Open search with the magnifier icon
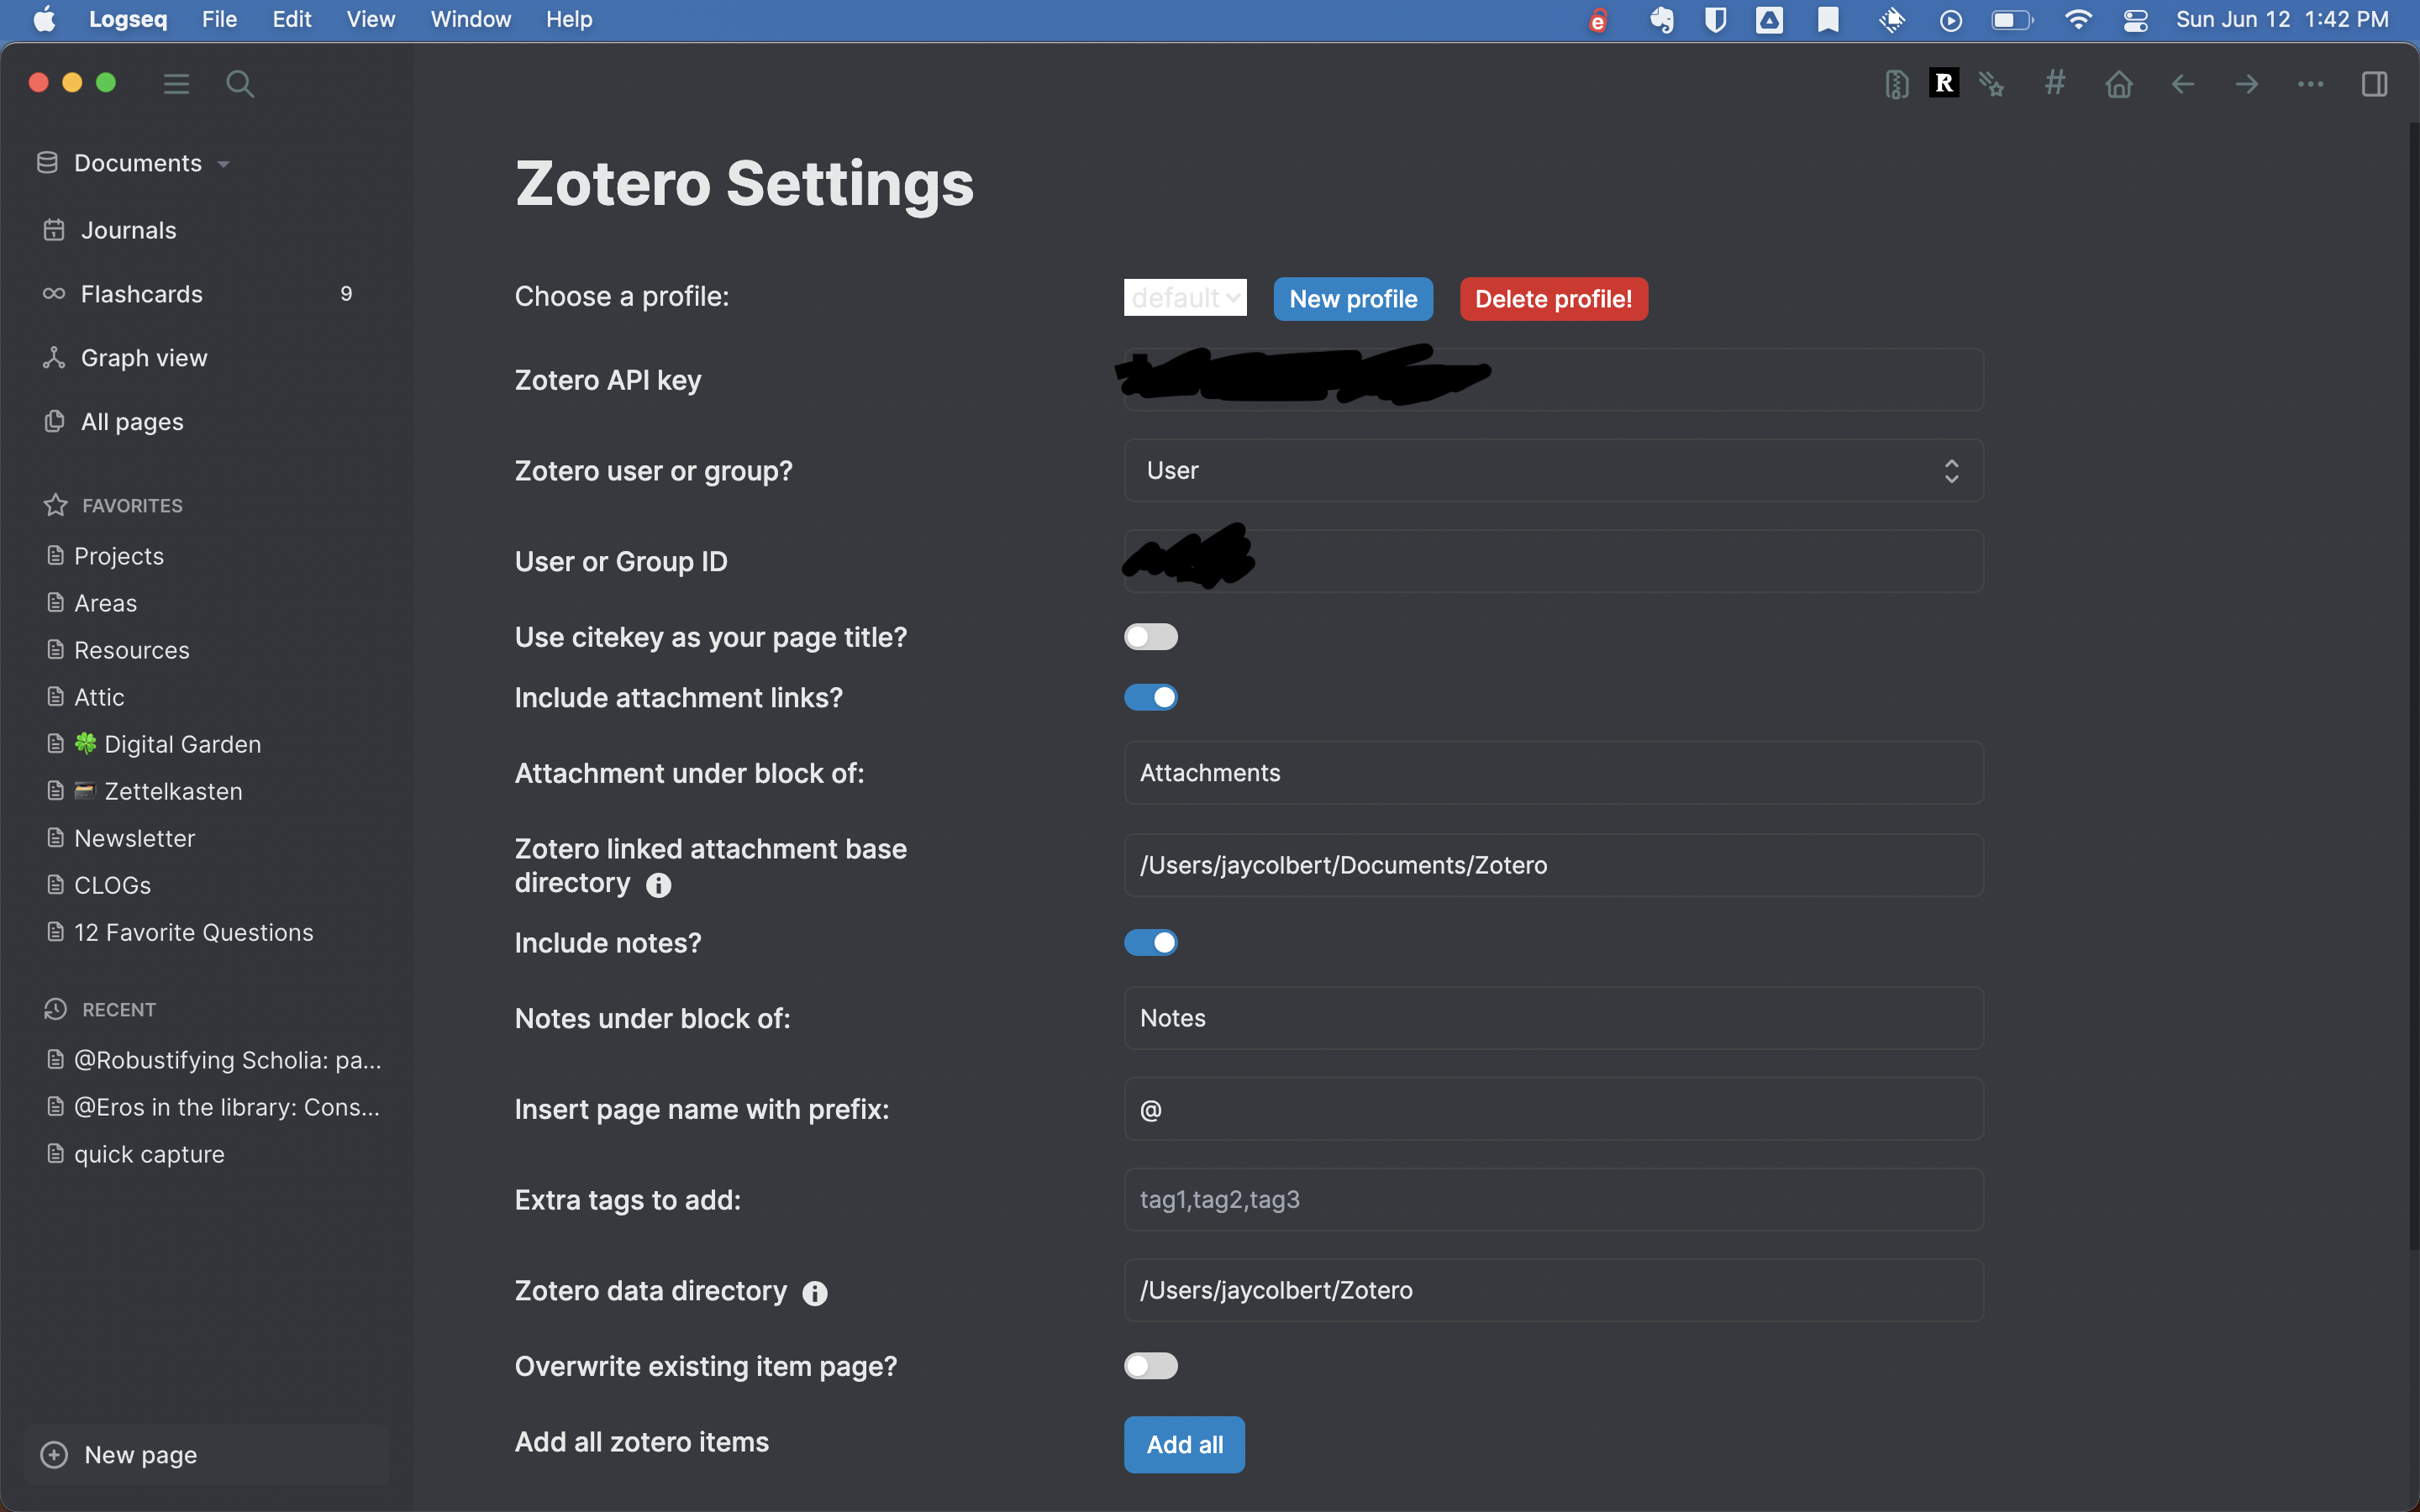Screen dimensions: 2420x1512 tap(240, 84)
